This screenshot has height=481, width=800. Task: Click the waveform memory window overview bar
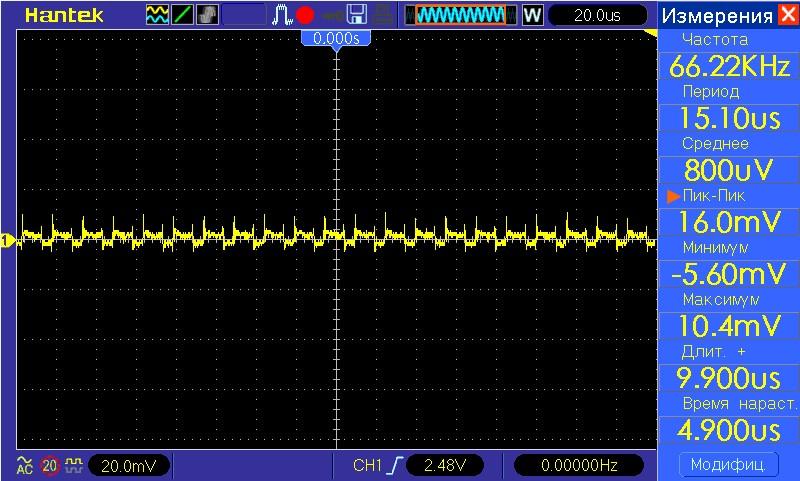click(x=461, y=15)
